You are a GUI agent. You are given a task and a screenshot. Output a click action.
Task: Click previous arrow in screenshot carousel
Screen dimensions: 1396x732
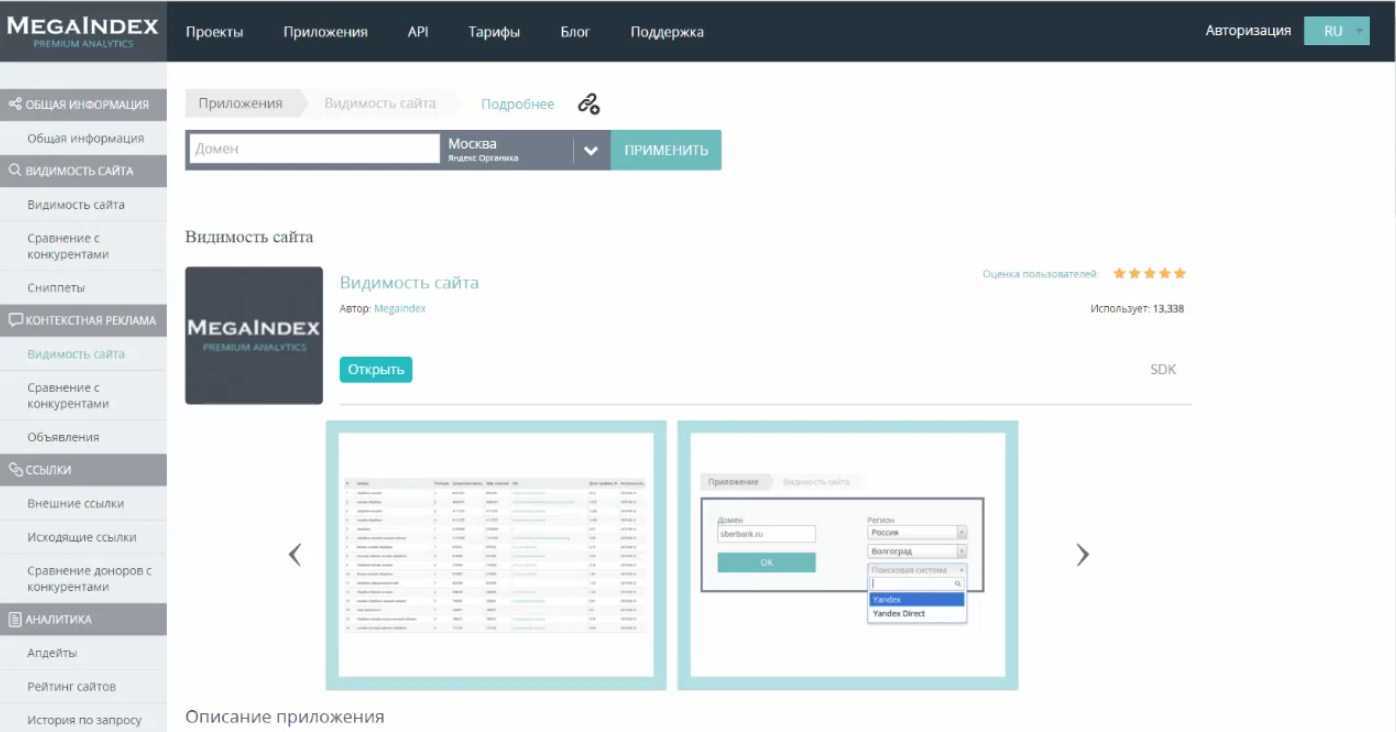pyautogui.click(x=295, y=555)
